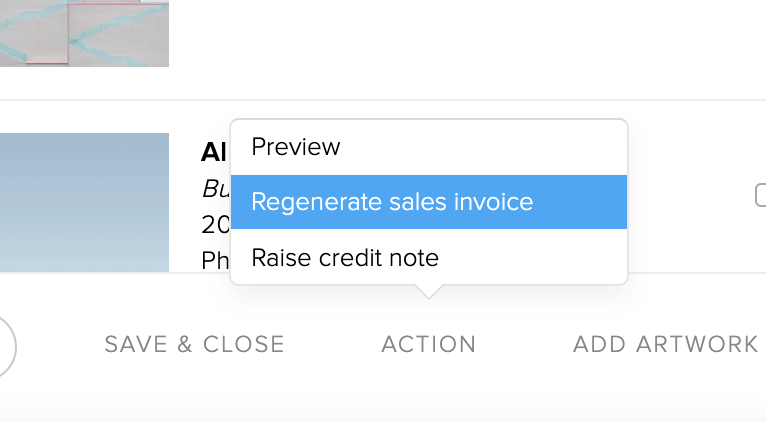Click the italic artwork title starting with Bu
This screenshot has width=766, height=422.
coord(215,189)
